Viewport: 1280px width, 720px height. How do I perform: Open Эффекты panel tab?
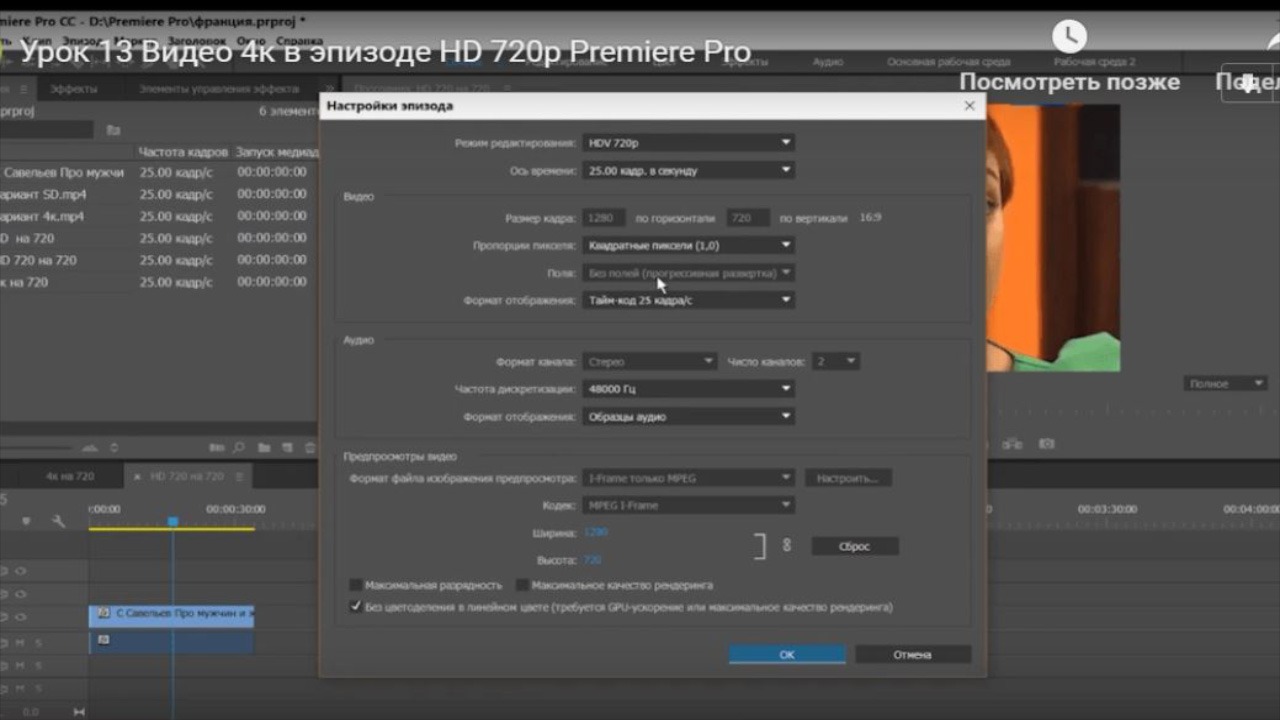[73, 89]
